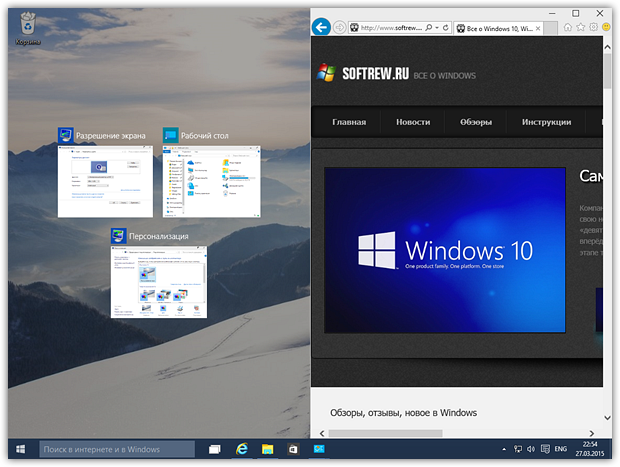Open the Store taskbar icon
The width and height of the screenshot is (620, 467).
pyautogui.click(x=293, y=449)
